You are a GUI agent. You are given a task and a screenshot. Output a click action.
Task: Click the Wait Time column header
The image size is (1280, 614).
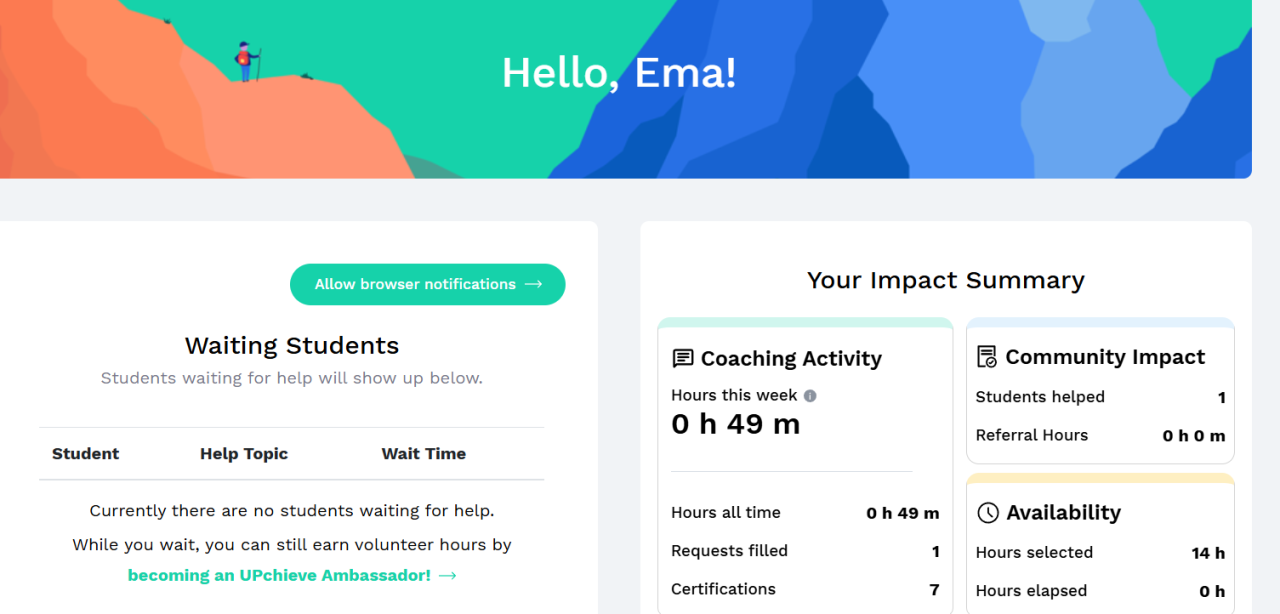423,454
